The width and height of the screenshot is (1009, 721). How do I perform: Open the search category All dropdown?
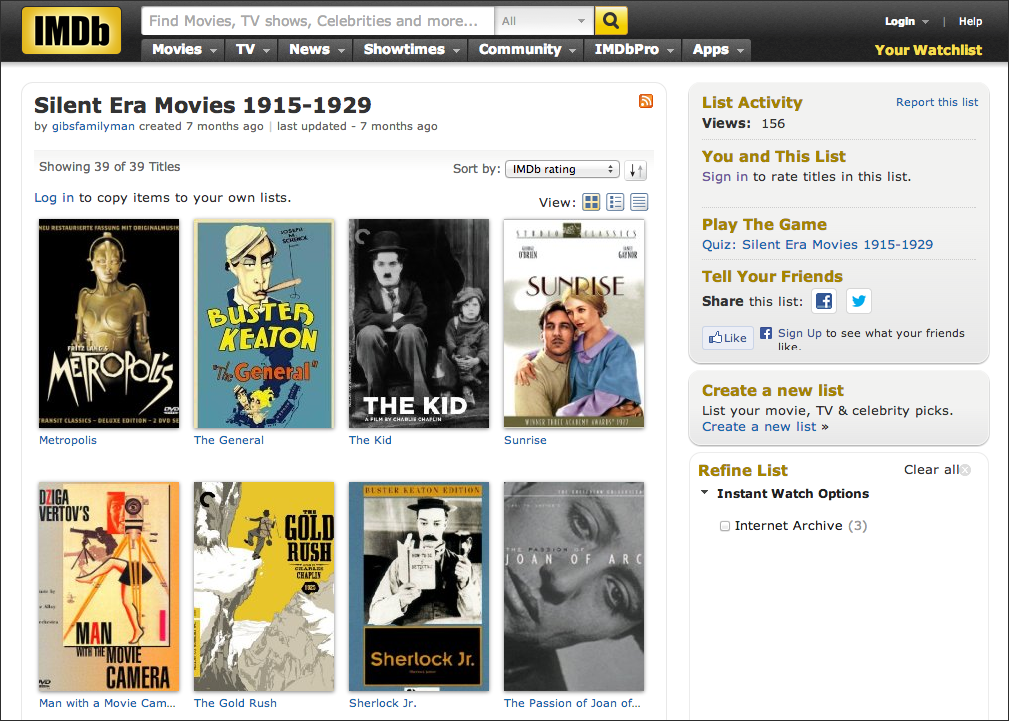coord(544,21)
